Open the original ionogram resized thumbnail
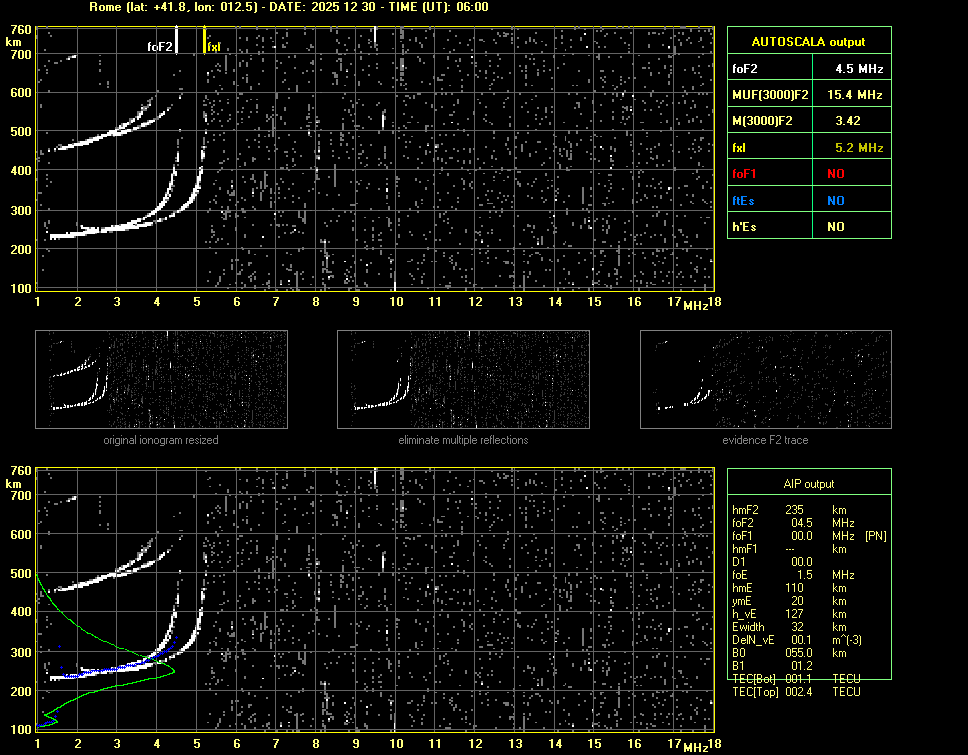This screenshot has width=968, height=755. click(x=161, y=379)
